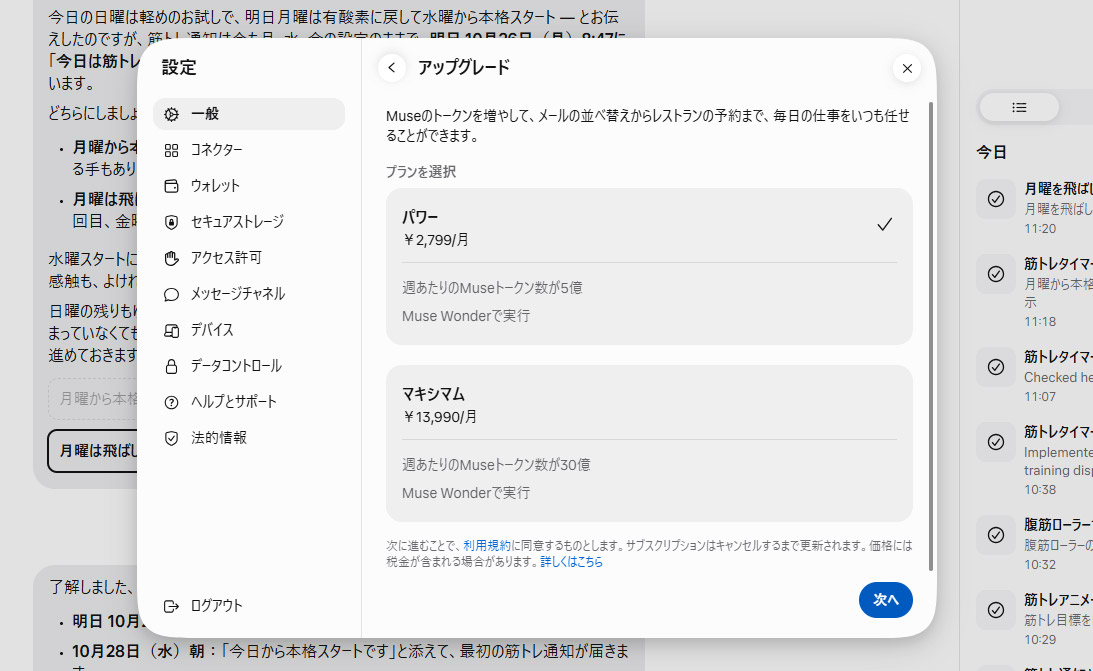Open the 一般 settings section
This screenshot has height=671, width=1093.
pos(249,114)
